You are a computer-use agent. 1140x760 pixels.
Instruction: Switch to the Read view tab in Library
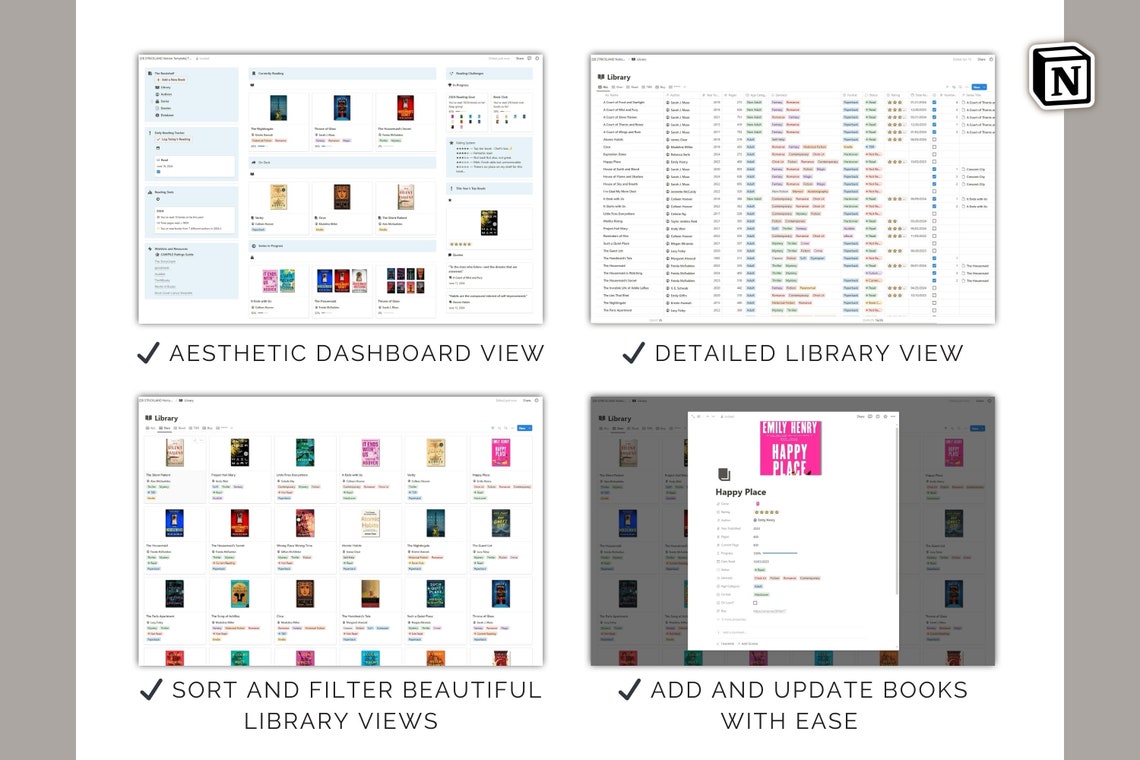(632, 86)
